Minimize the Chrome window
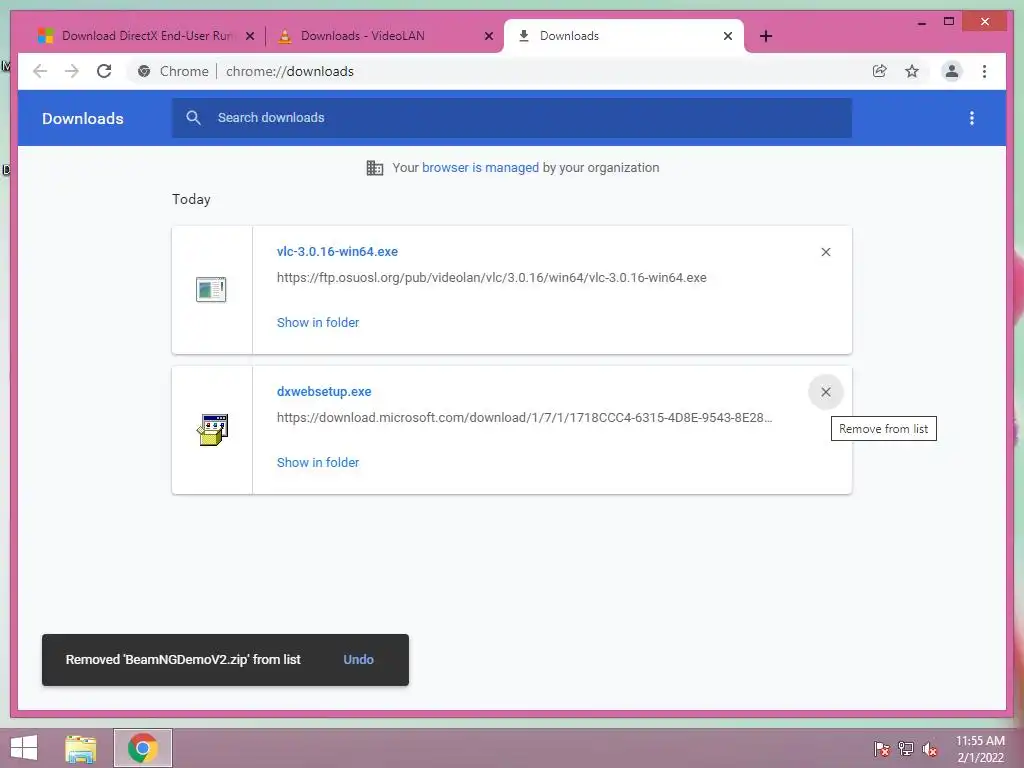This screenshot has width=1024, height=768. click(921, 23)
